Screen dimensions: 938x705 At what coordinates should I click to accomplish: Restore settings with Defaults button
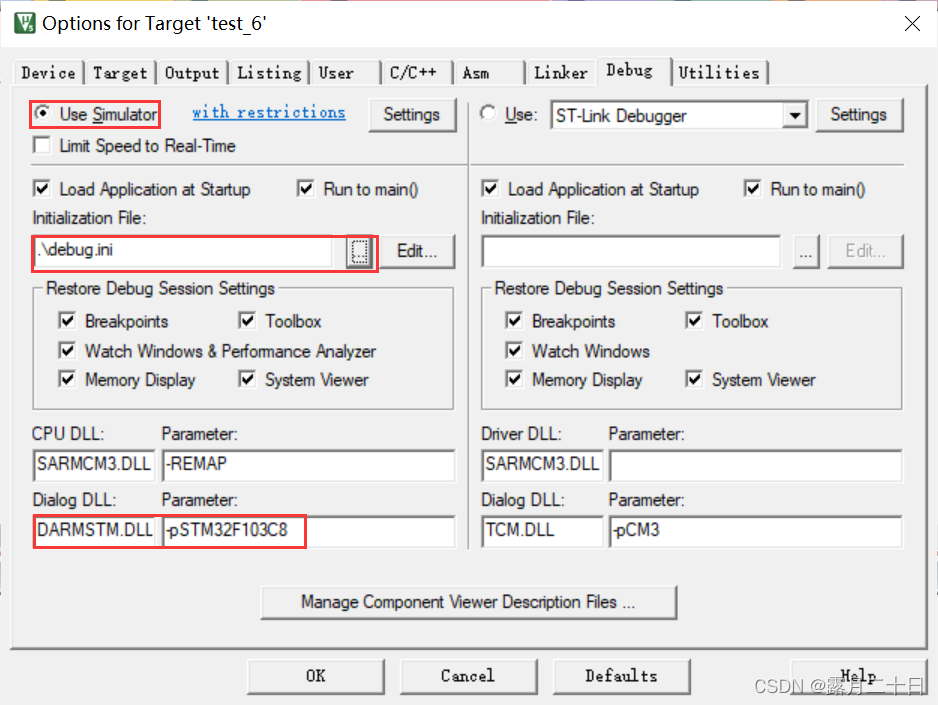pyautogui.click(x=622, y=676)
